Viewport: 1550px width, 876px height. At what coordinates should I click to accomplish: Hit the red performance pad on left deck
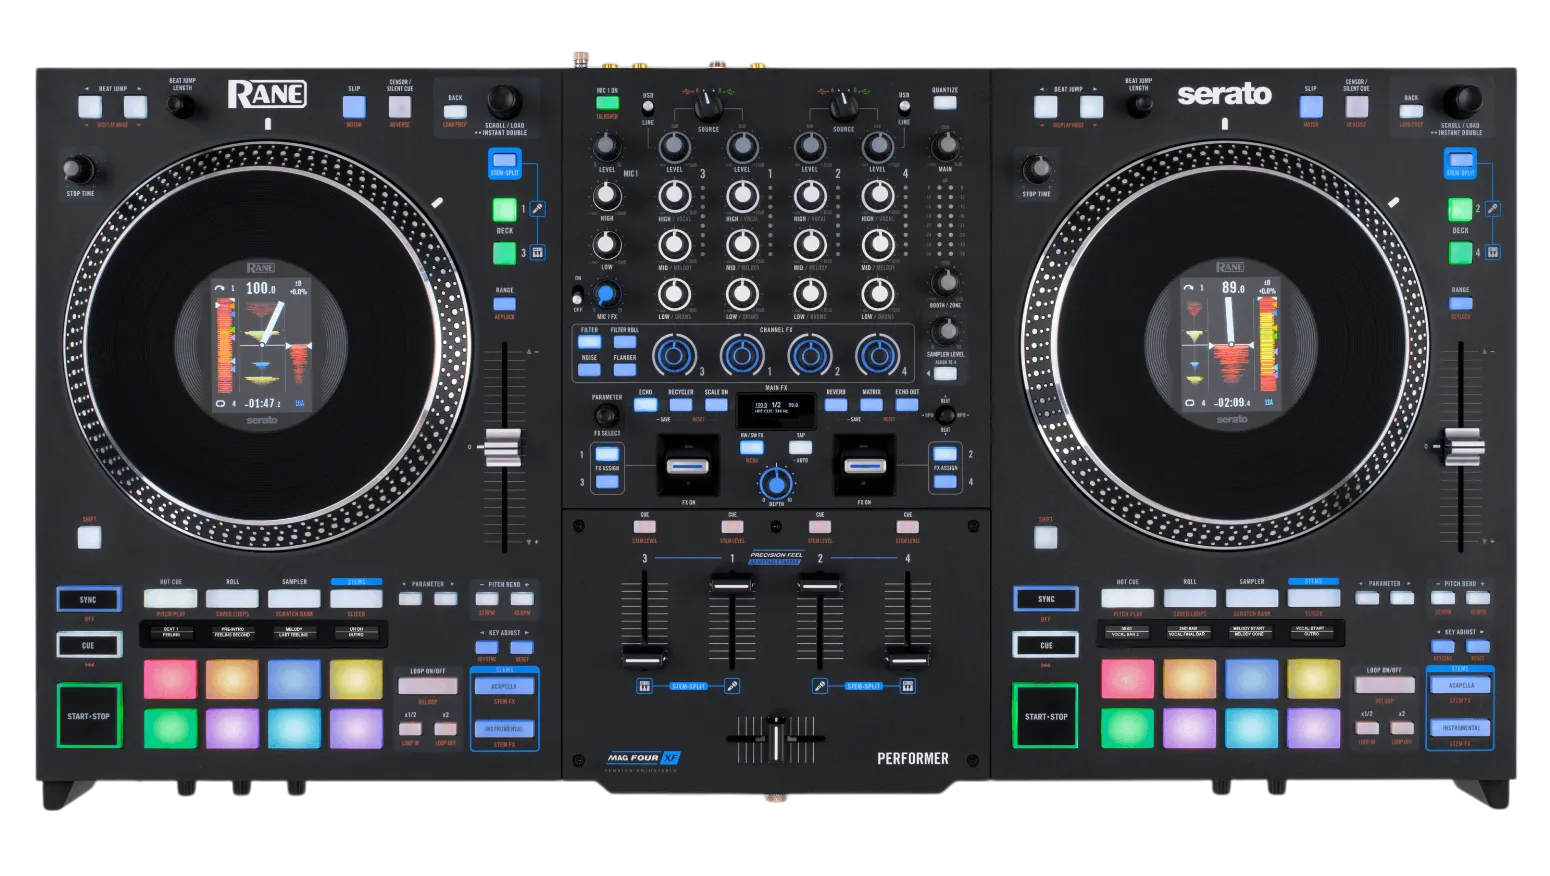coord(170,679)
